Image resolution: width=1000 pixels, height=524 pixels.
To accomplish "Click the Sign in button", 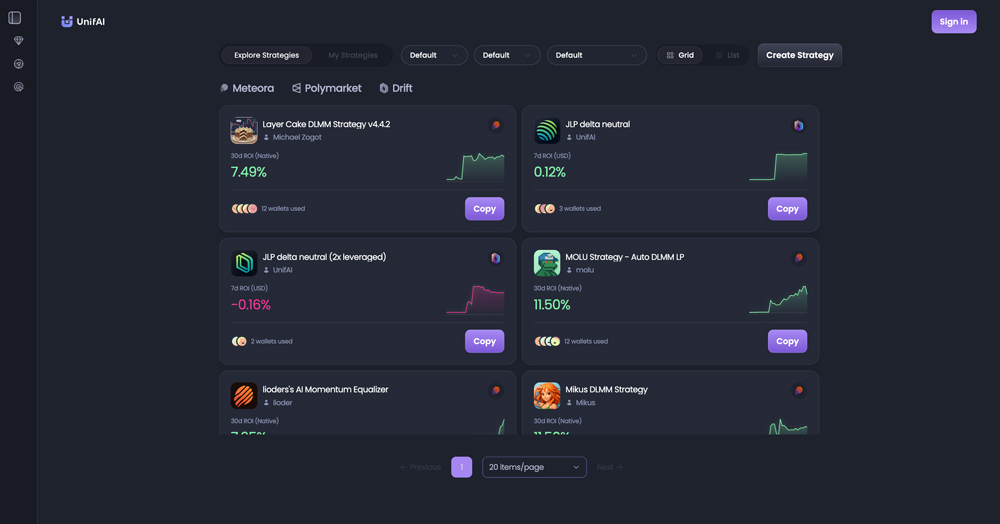I will point(953,22).
